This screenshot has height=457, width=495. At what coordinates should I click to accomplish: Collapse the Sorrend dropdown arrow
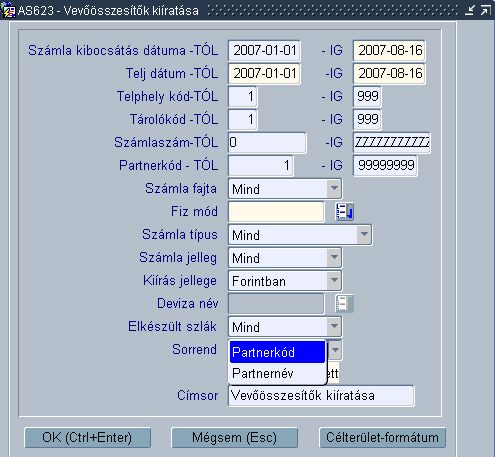click(335, 350)
